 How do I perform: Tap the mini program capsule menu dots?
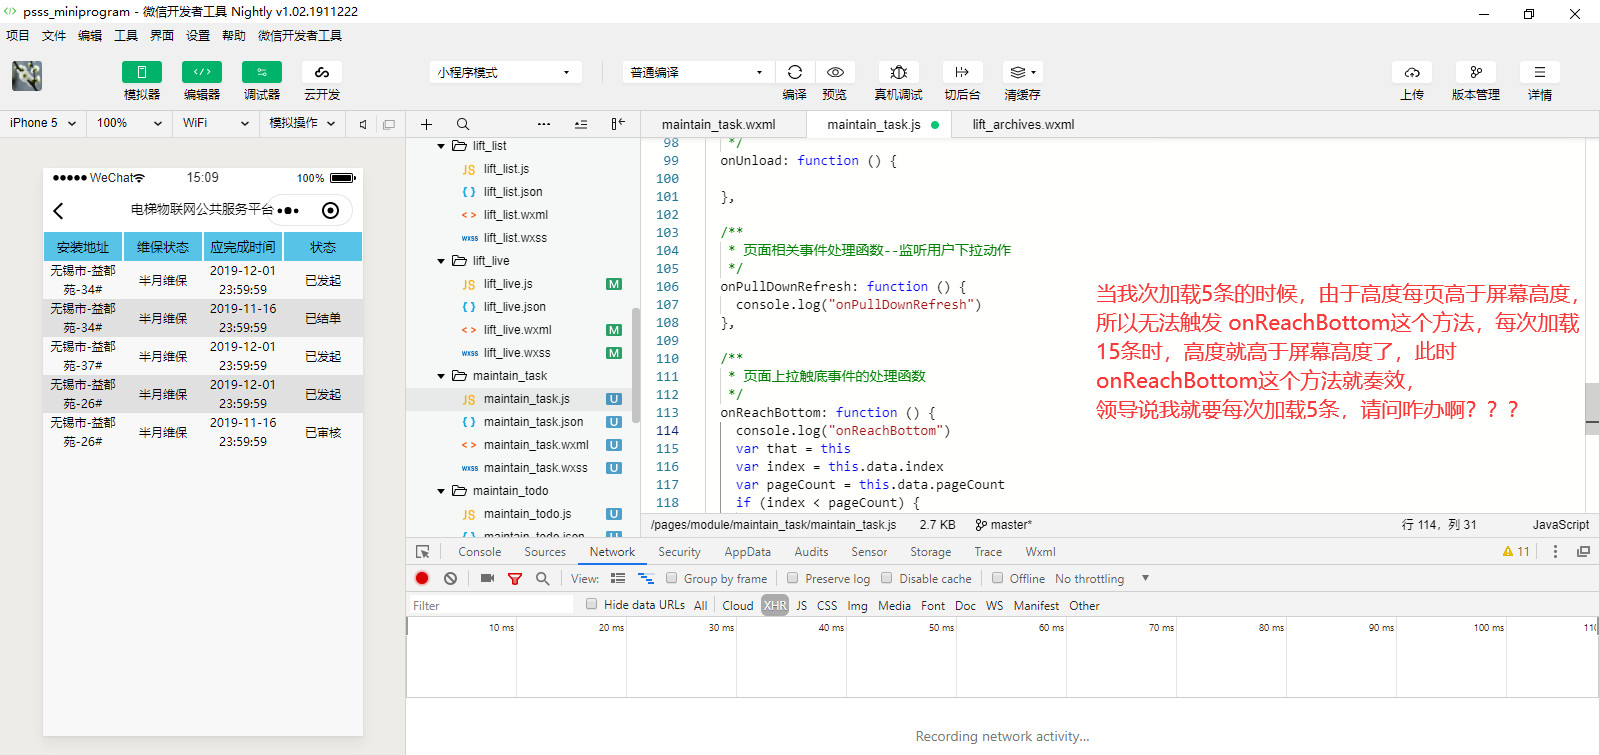click(288, 210)
